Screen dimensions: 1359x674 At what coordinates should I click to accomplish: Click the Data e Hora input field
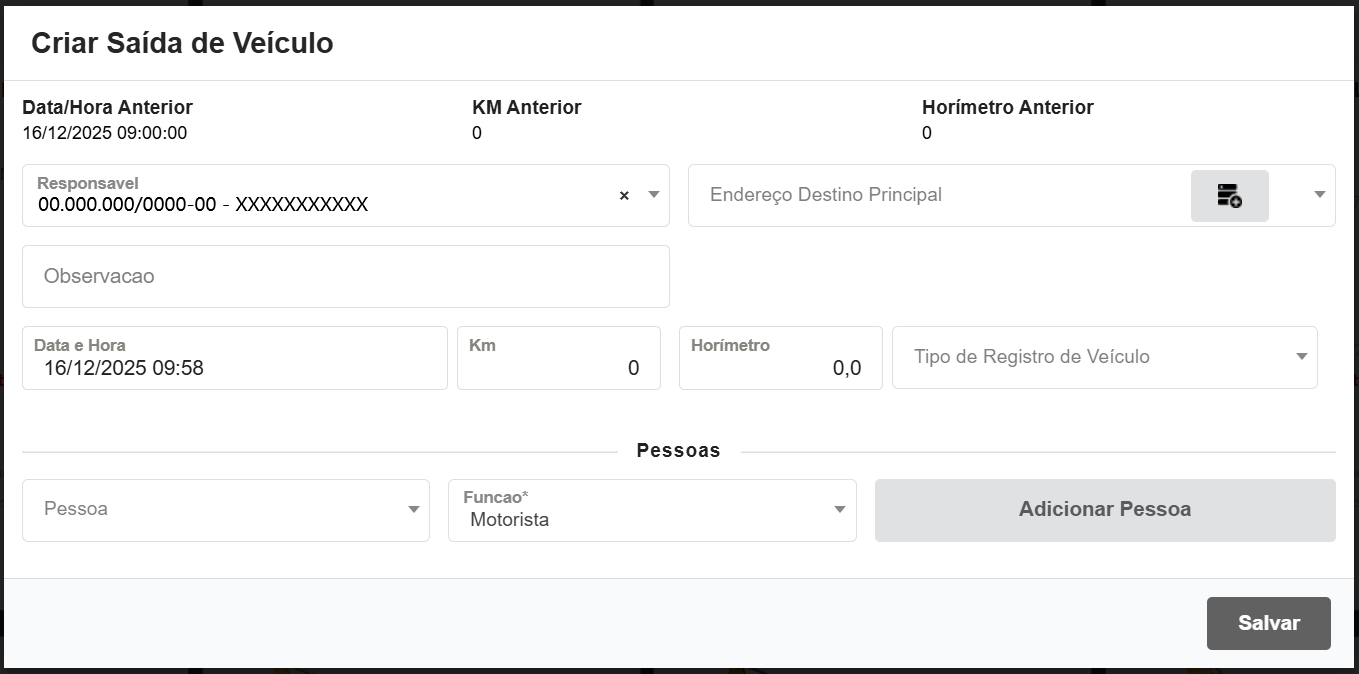pyautogui.click(x=234, y=367)
